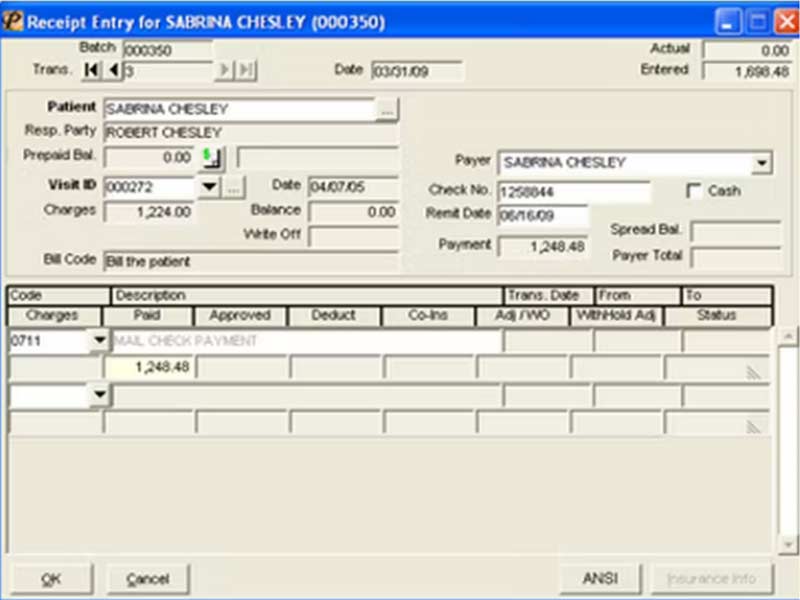
Task: Open the Visit ID dropdown
Action: point(209,187)
